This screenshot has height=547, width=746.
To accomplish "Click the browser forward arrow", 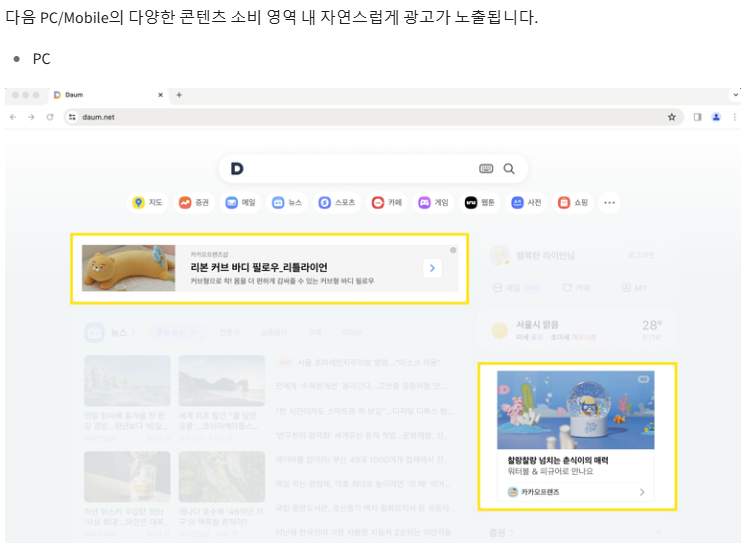I will click(x=31, y=117).
